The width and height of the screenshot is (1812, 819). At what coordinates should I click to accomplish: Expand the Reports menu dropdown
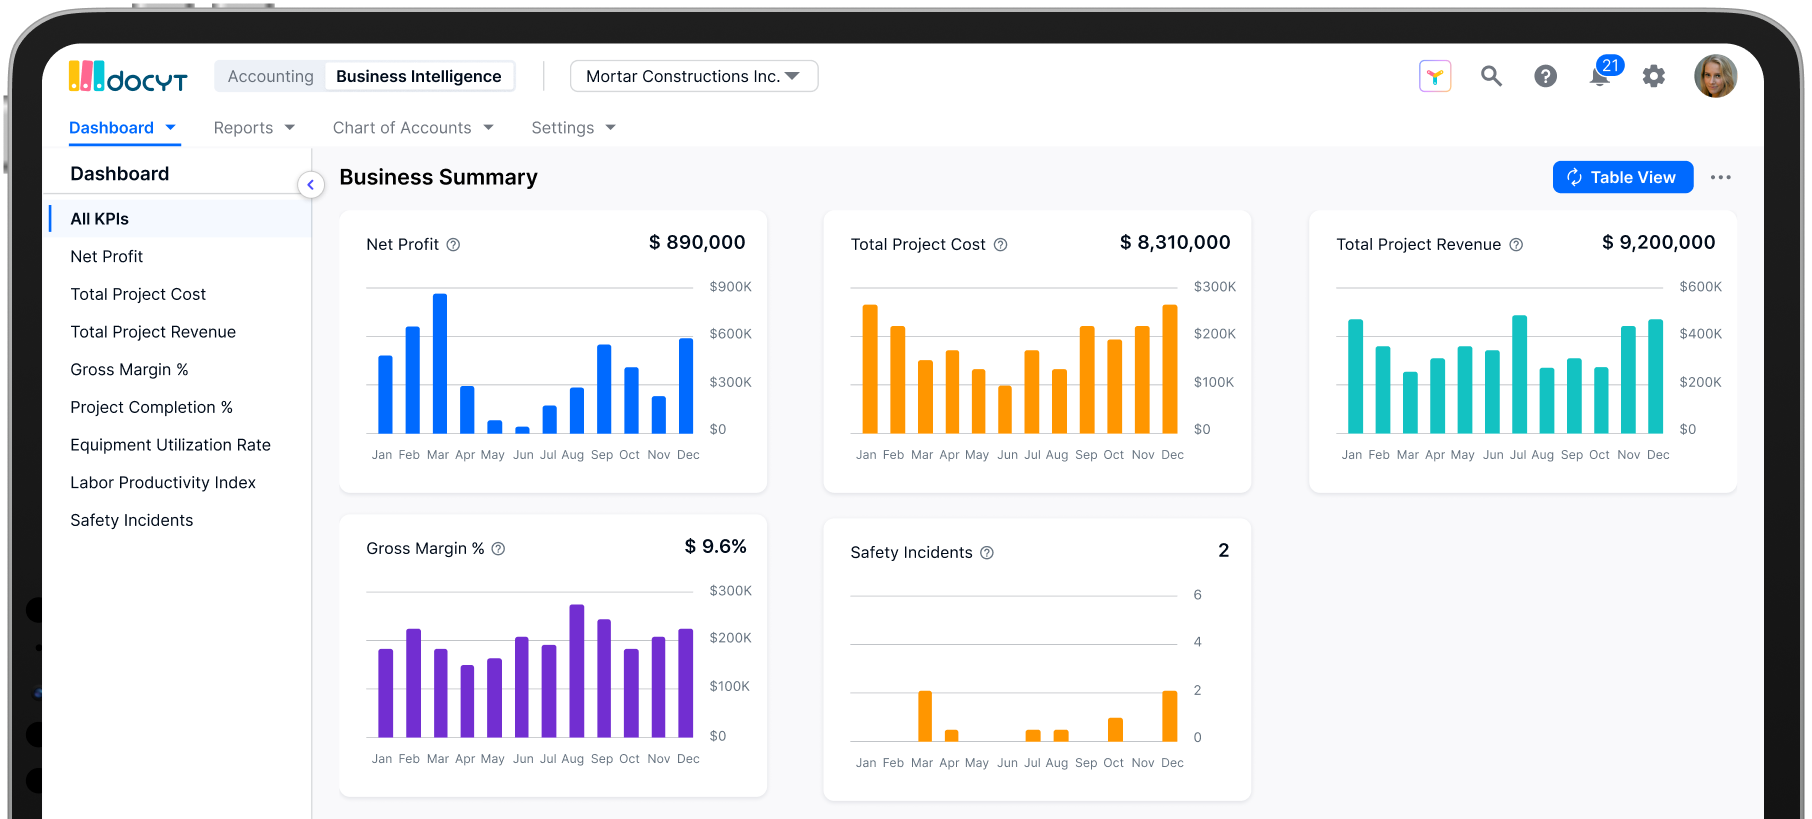click(x=254, y=128)
